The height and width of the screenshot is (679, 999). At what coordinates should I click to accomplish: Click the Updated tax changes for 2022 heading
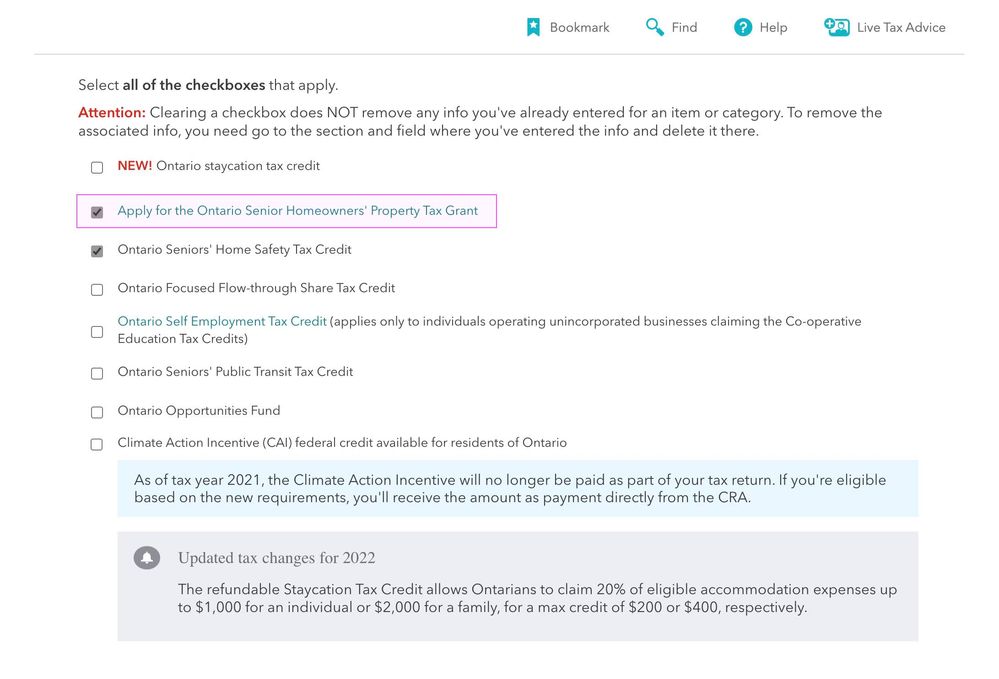click(x=276, y=558)
